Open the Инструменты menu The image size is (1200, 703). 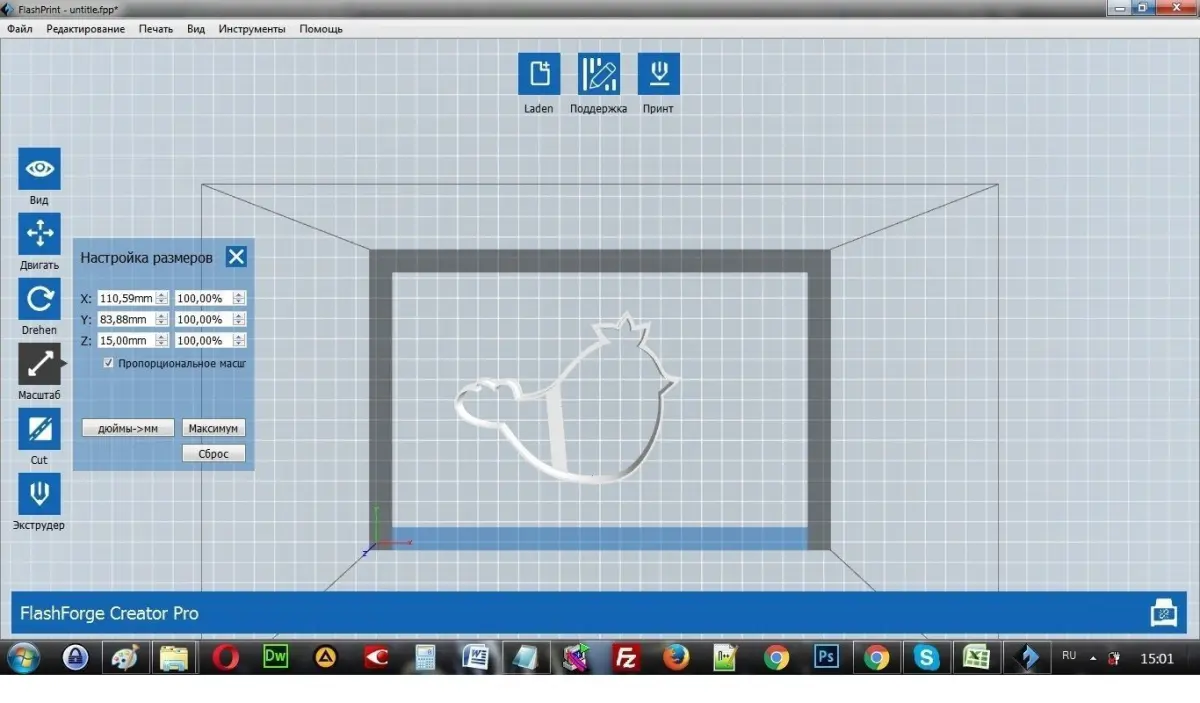pyautogui.click(x=252, y=29)
